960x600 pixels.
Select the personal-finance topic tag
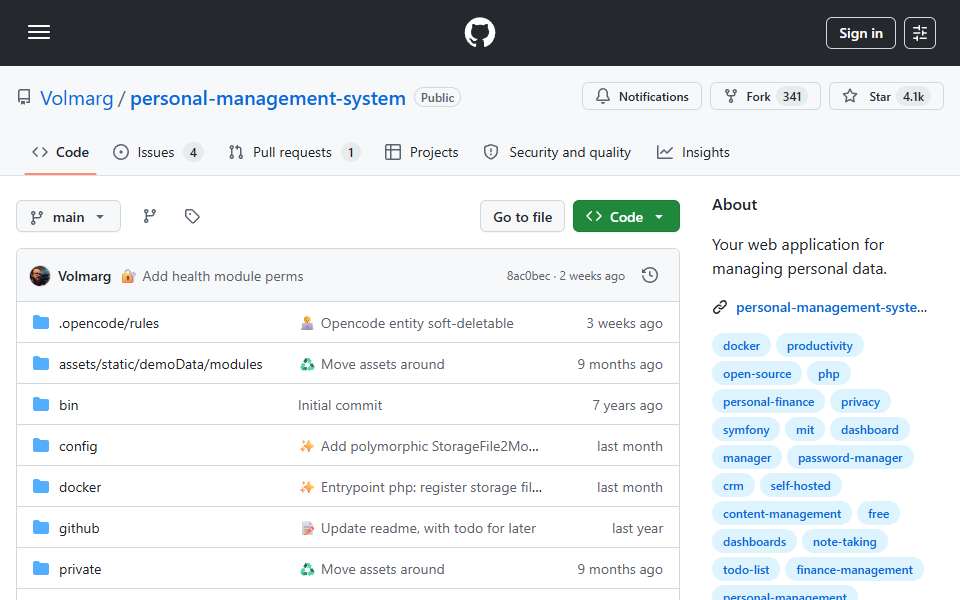click(x=768, y=402)
